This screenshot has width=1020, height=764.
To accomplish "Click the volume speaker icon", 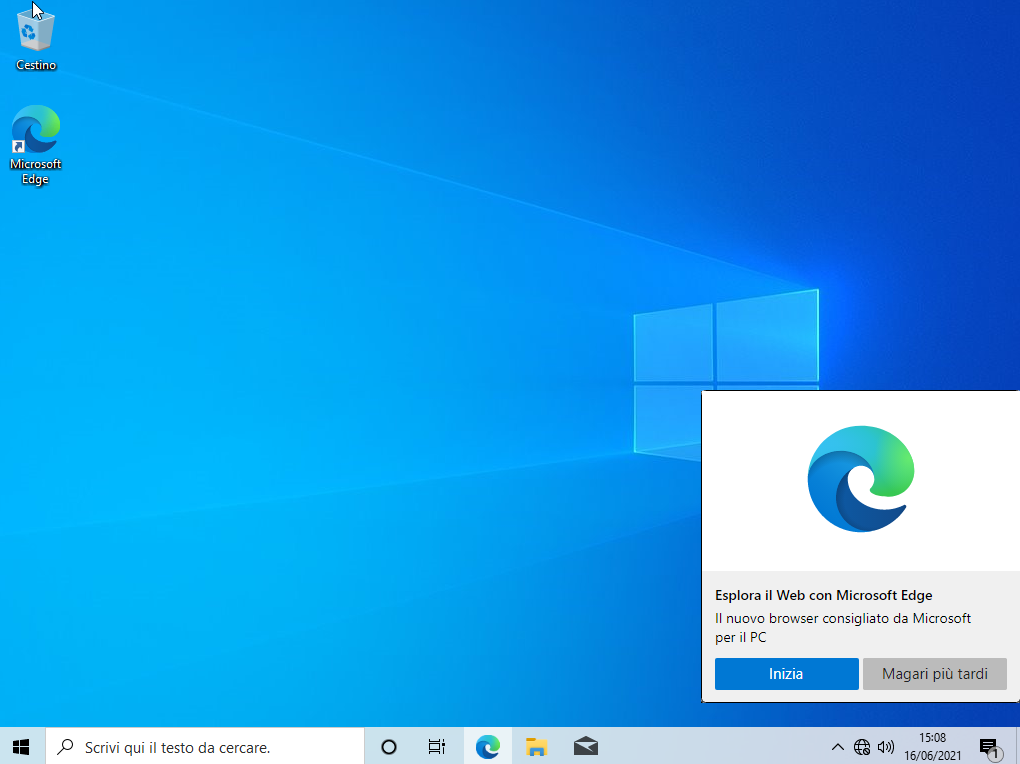I will tap(885, 747).
